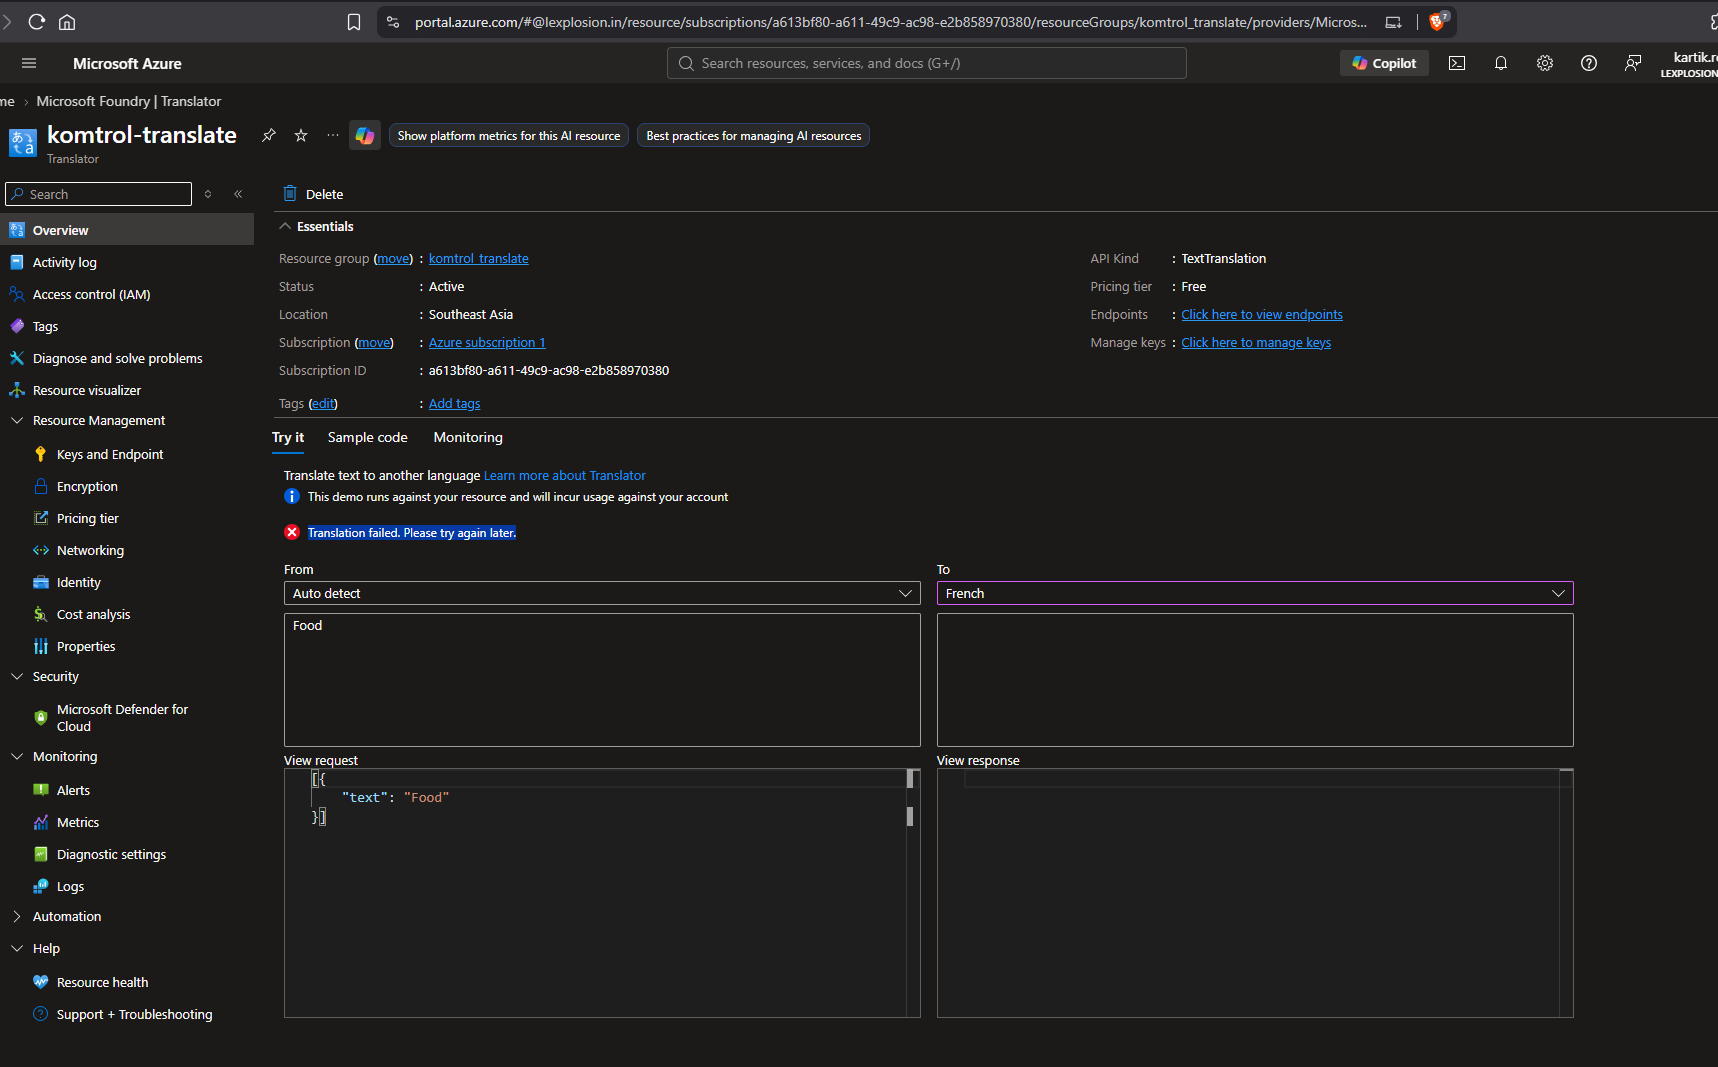The height and width of the screenshot is (1067, 1718).
Task: Click the Copilot icon beside resource title
Action: click(365, 135)
